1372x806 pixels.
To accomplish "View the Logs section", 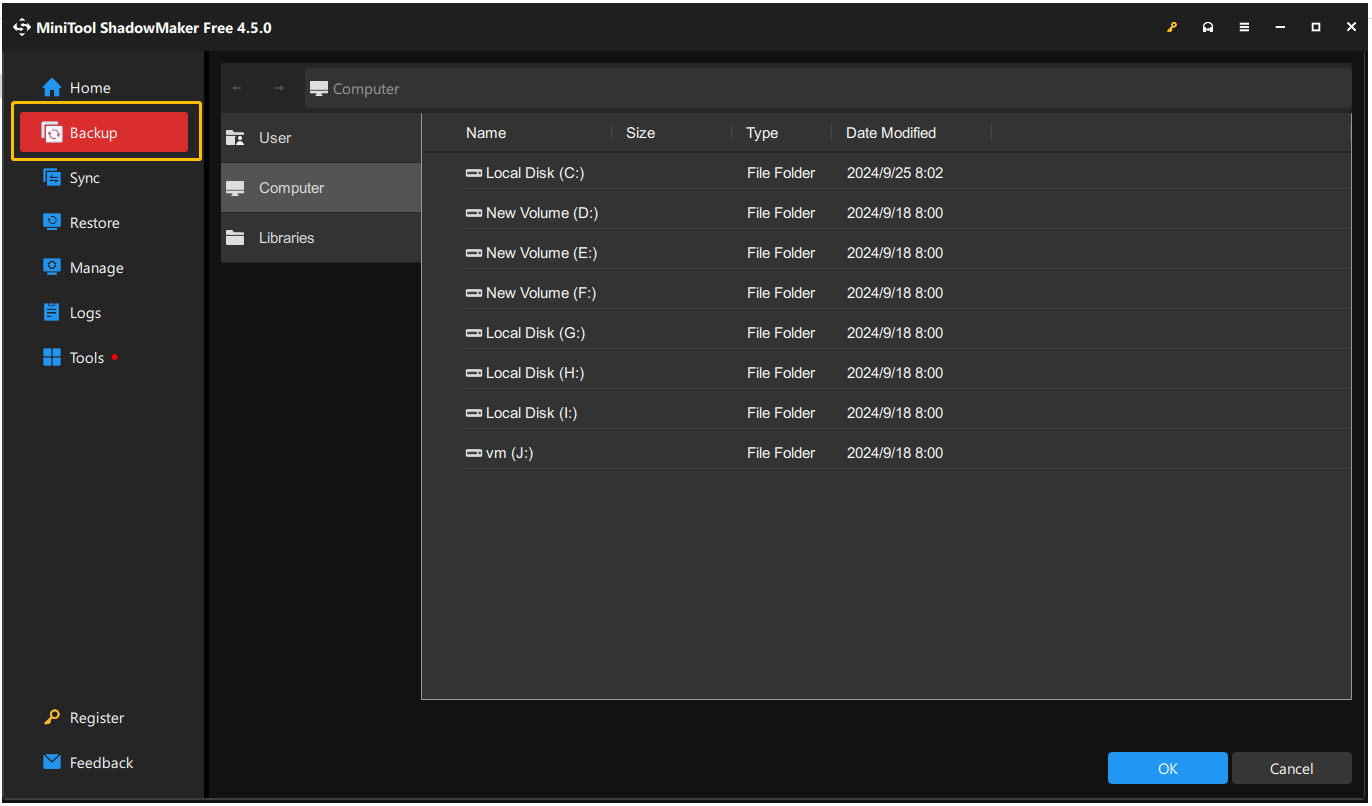I will tap(86, 313).
